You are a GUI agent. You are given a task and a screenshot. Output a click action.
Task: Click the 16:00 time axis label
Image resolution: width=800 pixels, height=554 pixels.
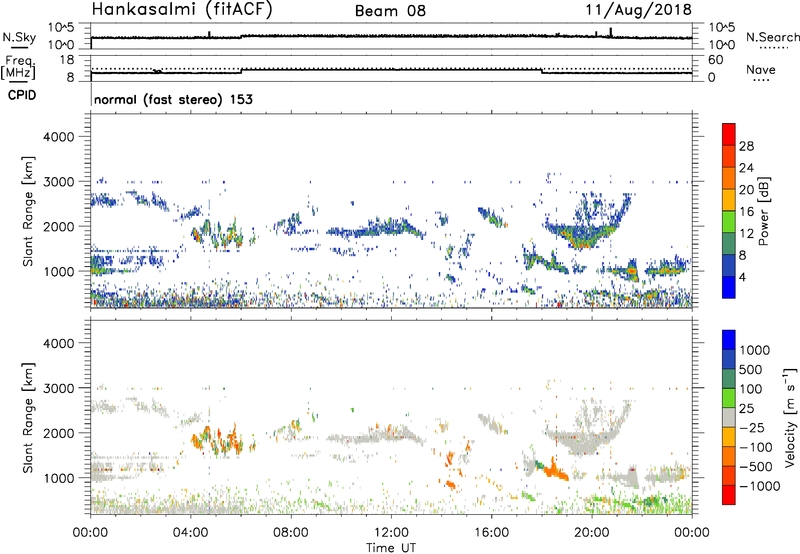pos(491,533)
